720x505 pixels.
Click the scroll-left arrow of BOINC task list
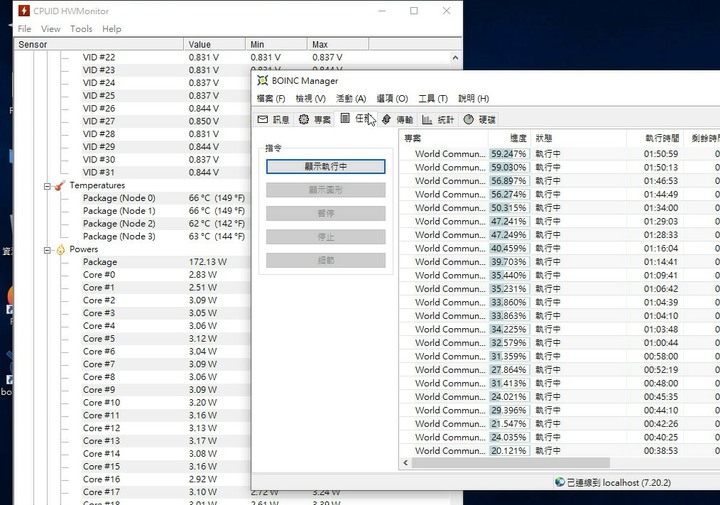[x=405, y=462]
